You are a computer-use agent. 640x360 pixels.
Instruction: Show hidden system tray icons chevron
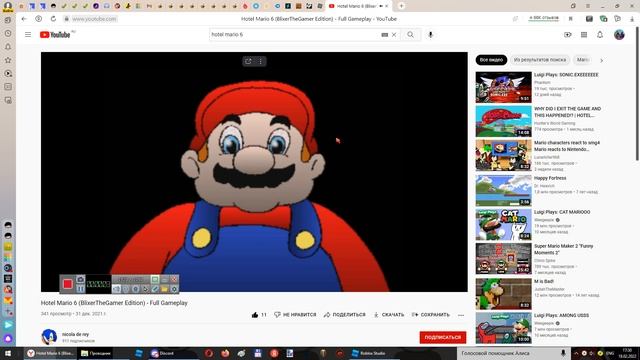tap(576, 353)
